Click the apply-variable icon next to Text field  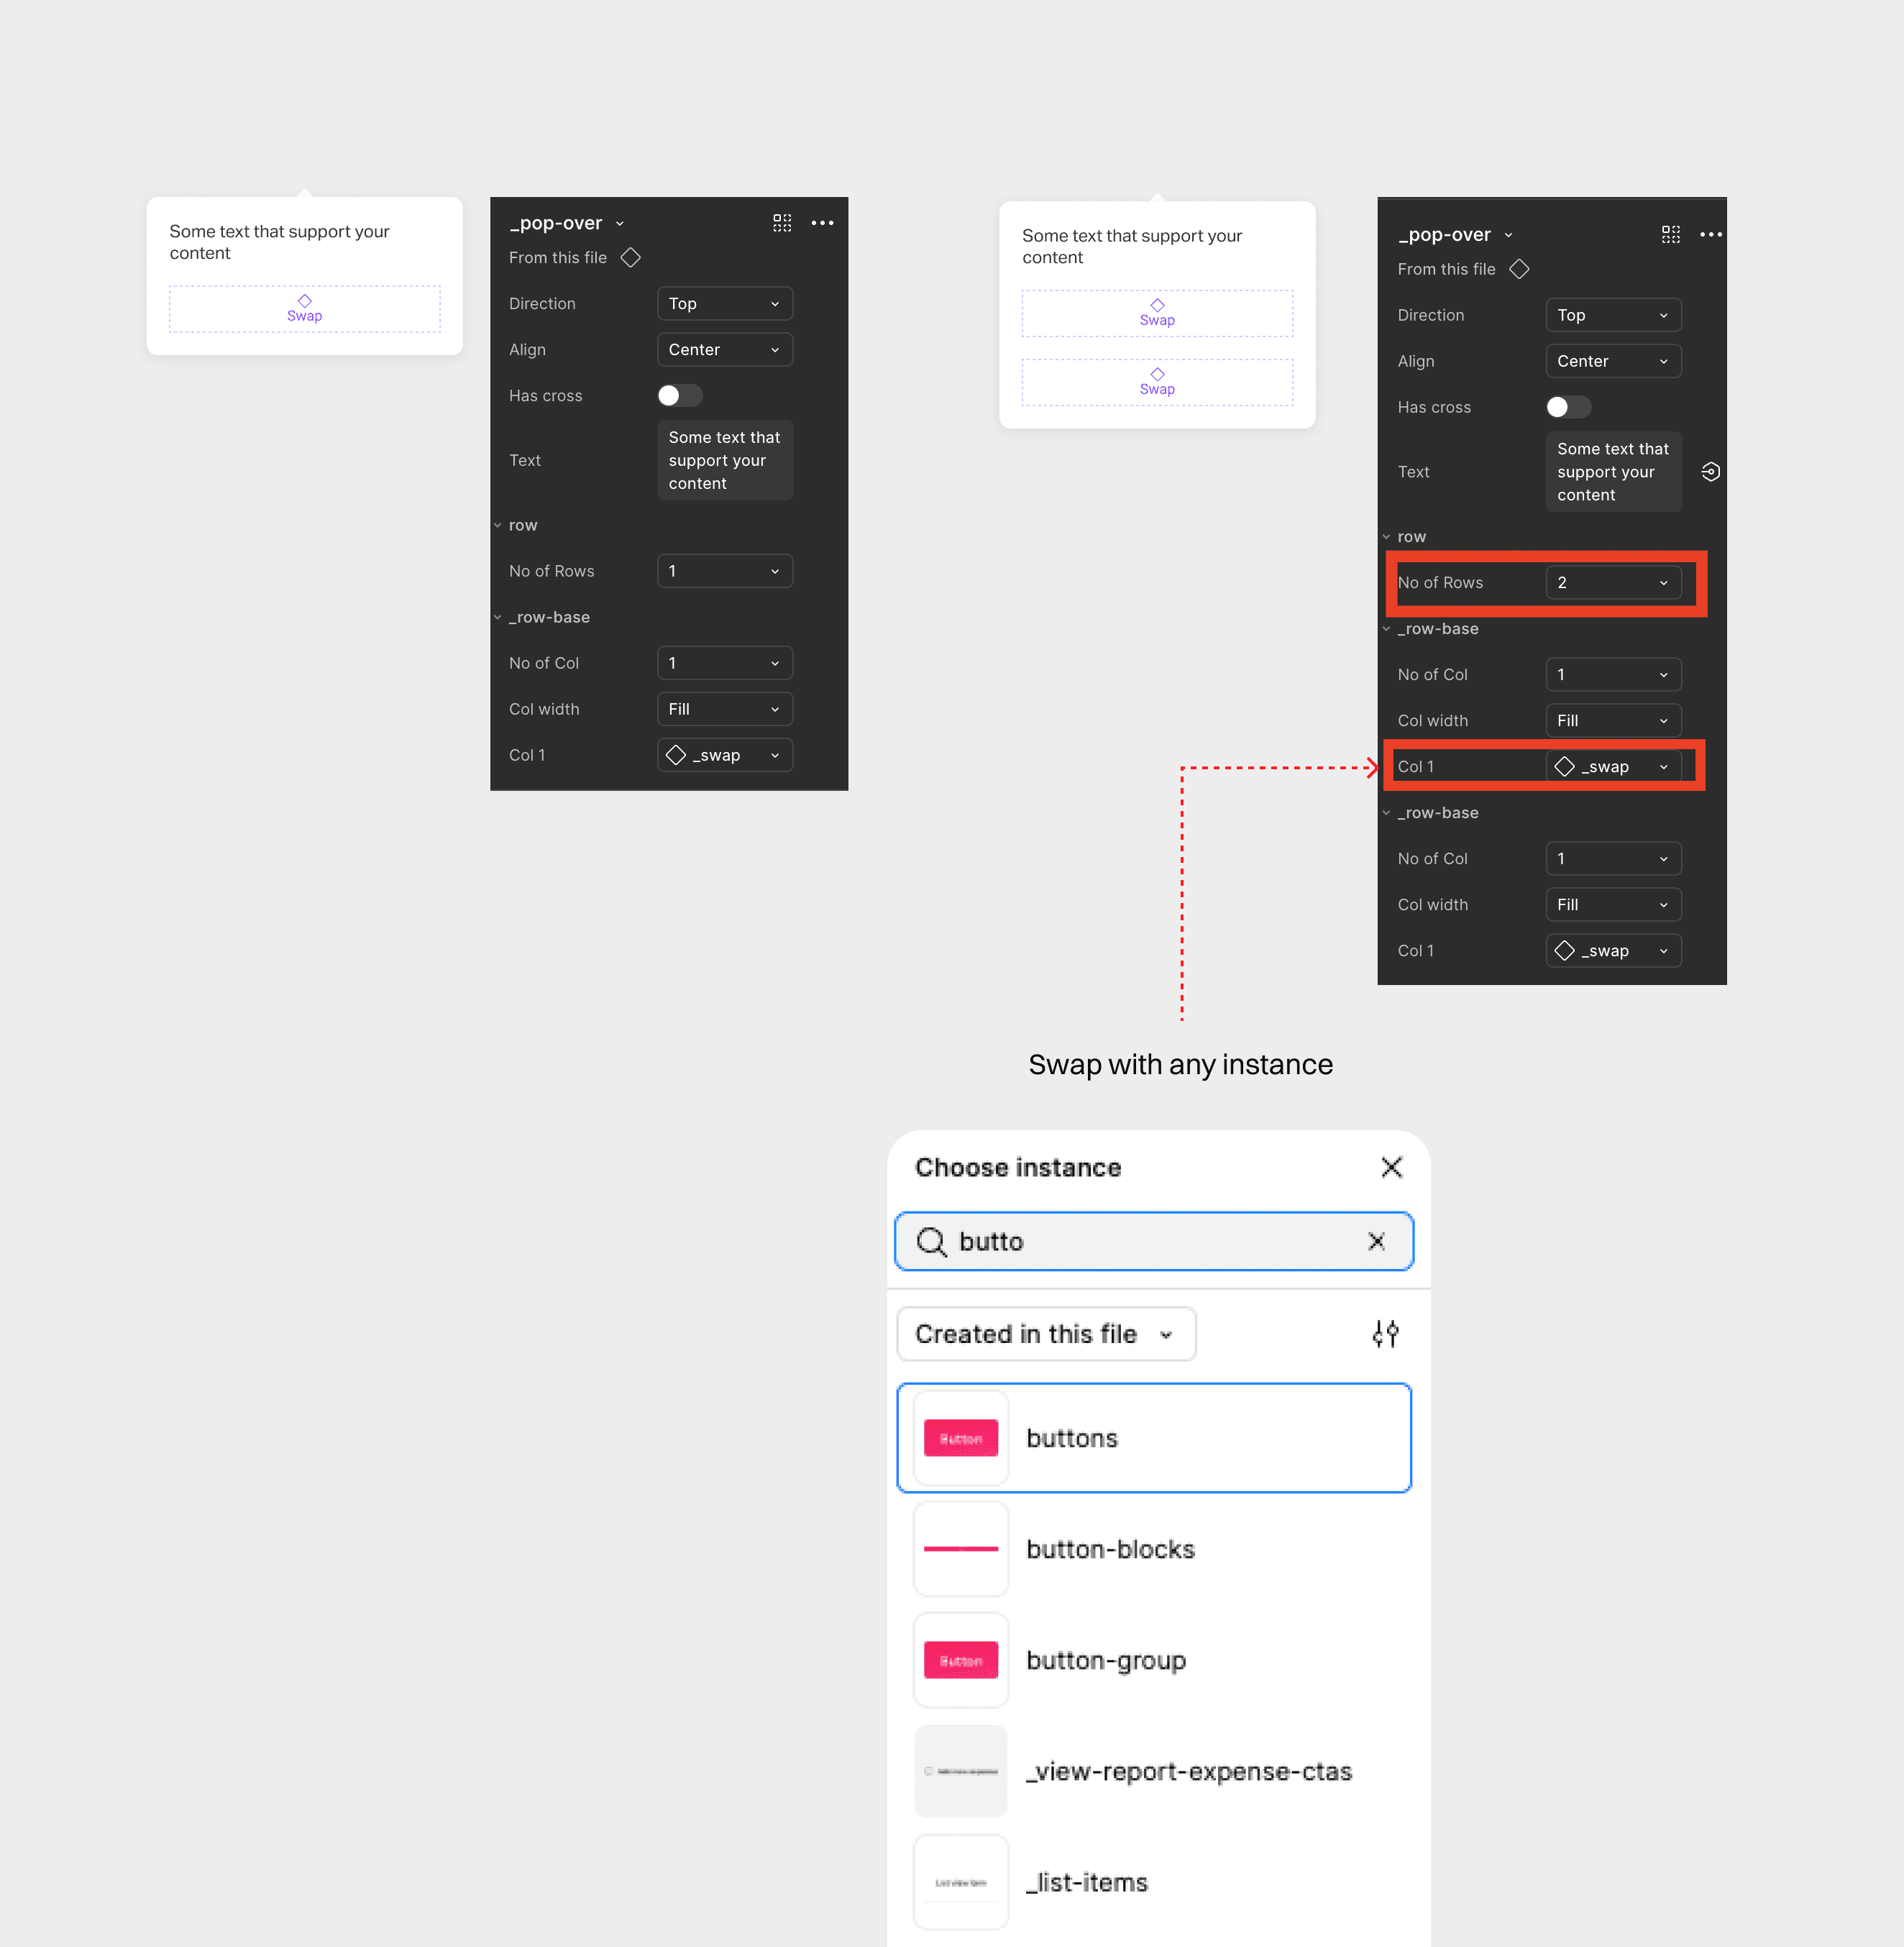[1710, 472]
